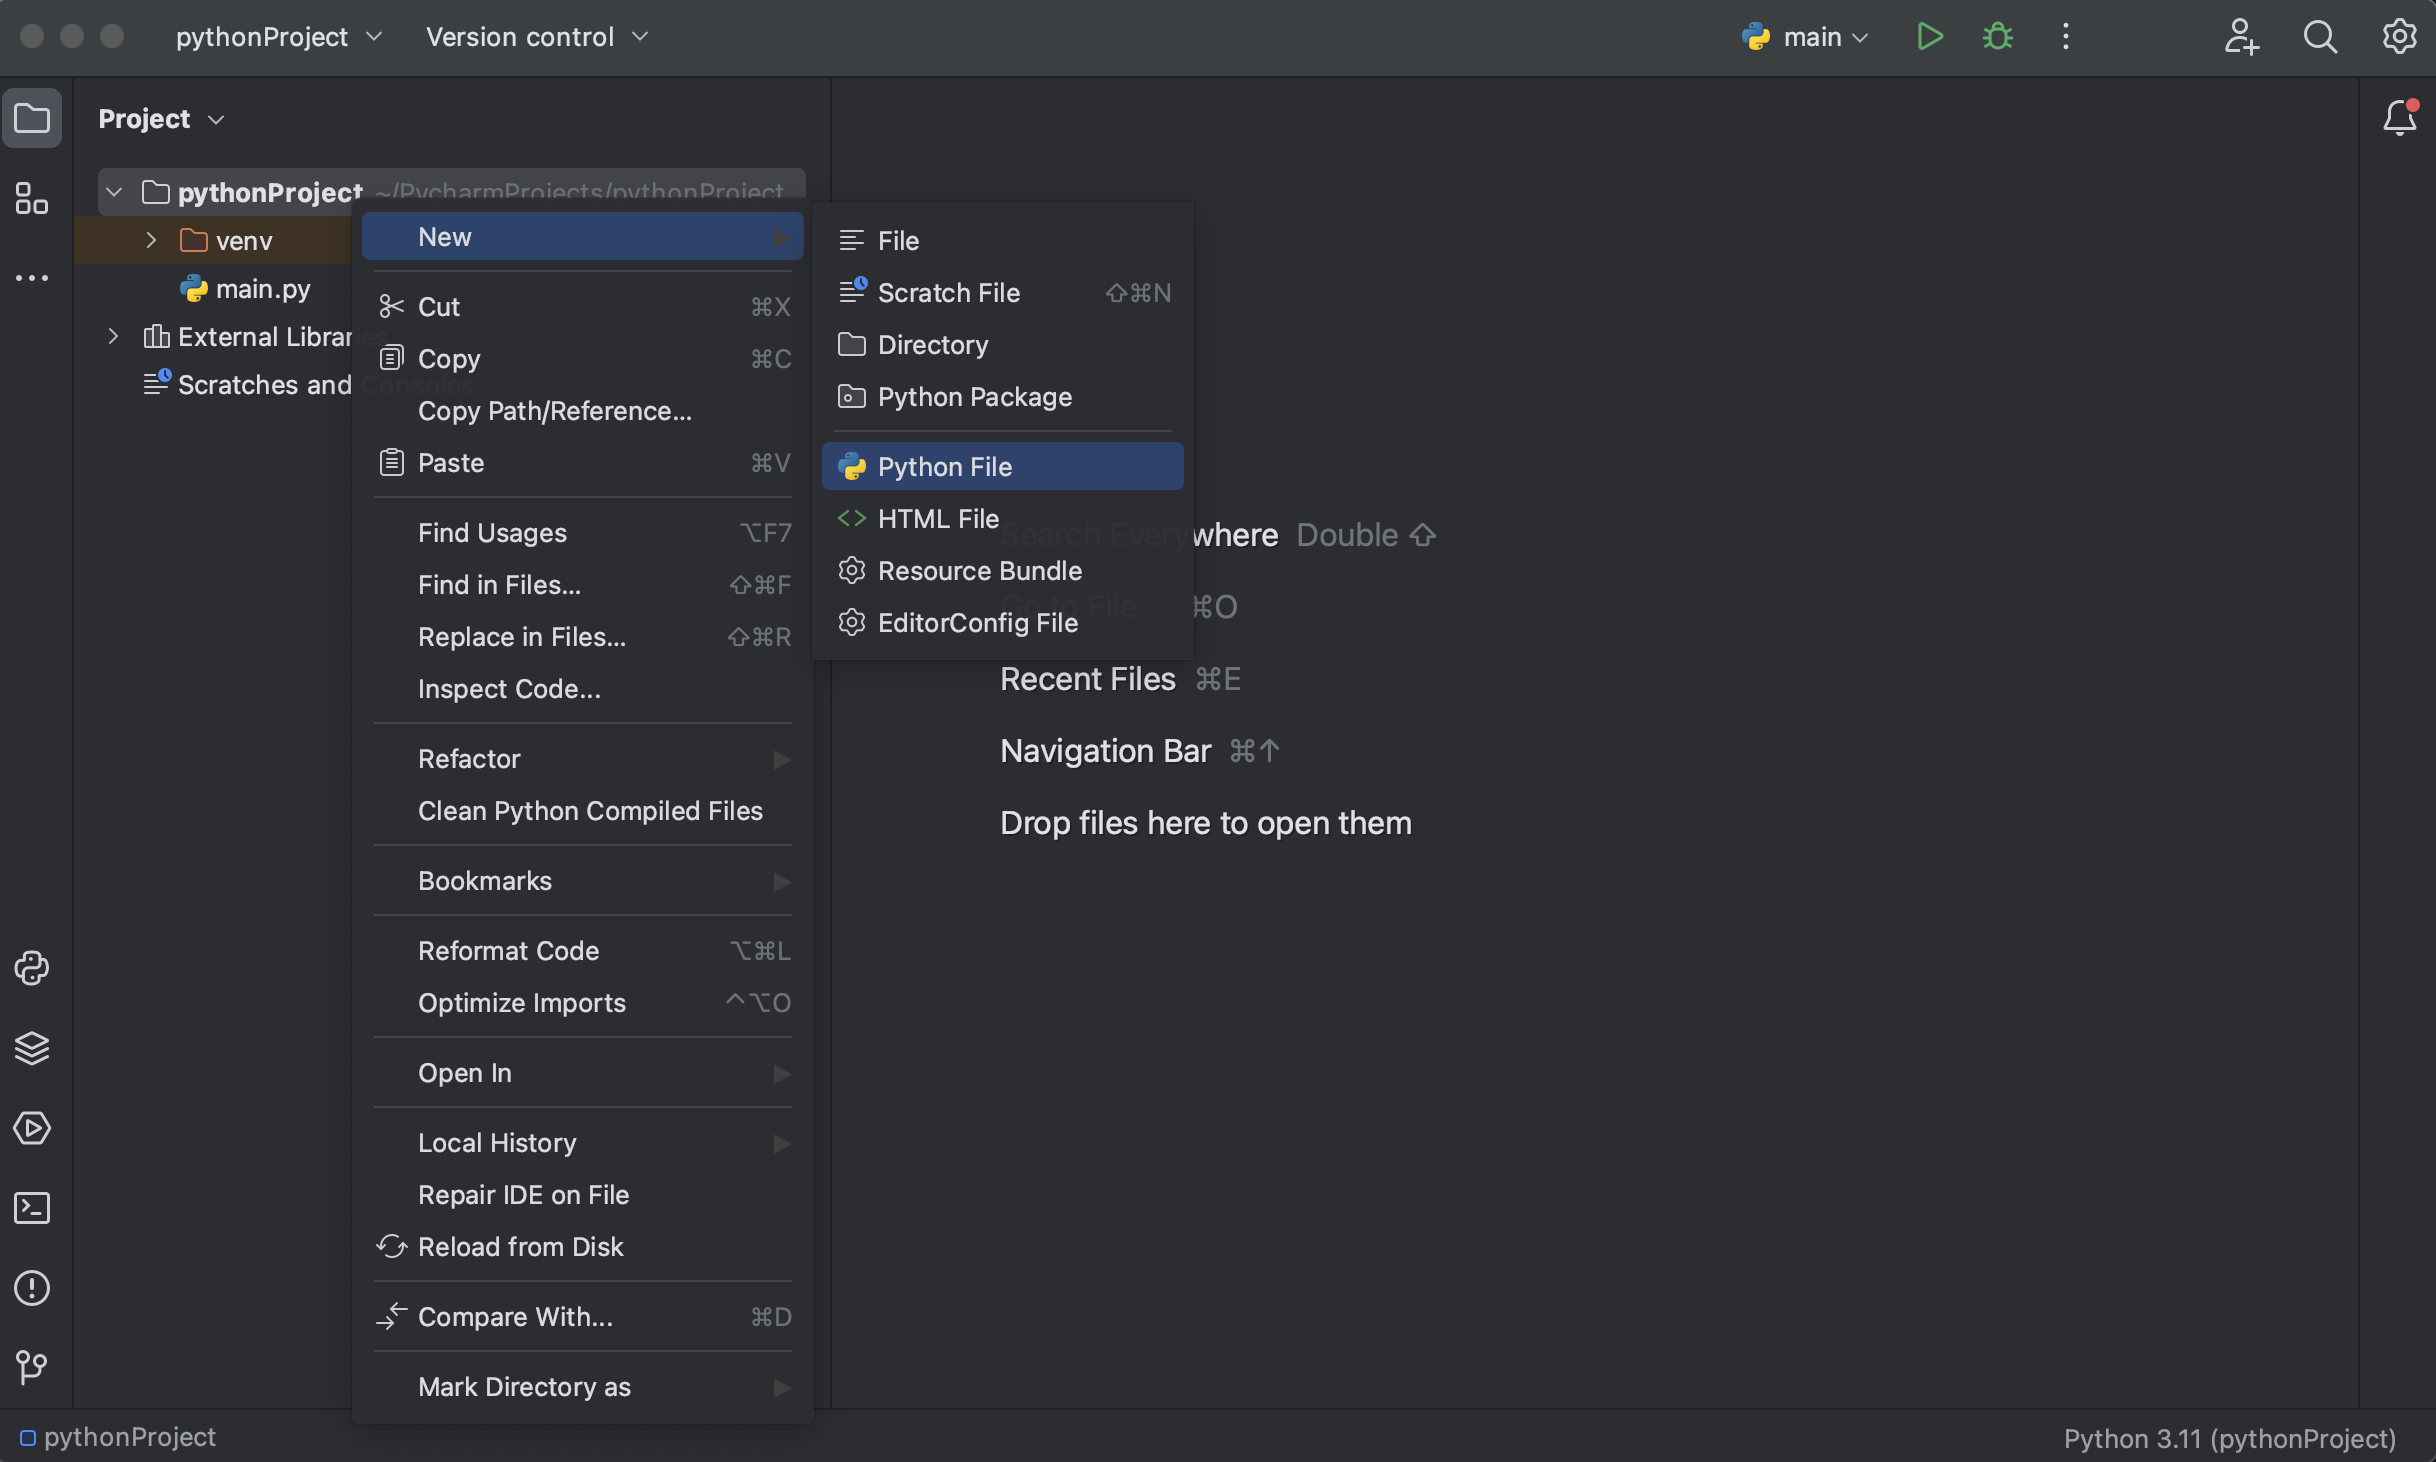
Task: Open the Terminal tool window
Action: tap(32, 1208)
